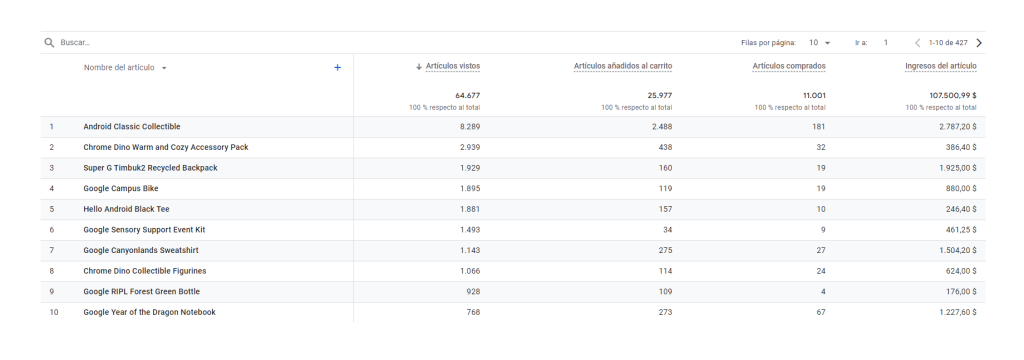1024x360 pixels.
Task: Add a dimension with the blue plus icon
Action: (x=338, y=67)
